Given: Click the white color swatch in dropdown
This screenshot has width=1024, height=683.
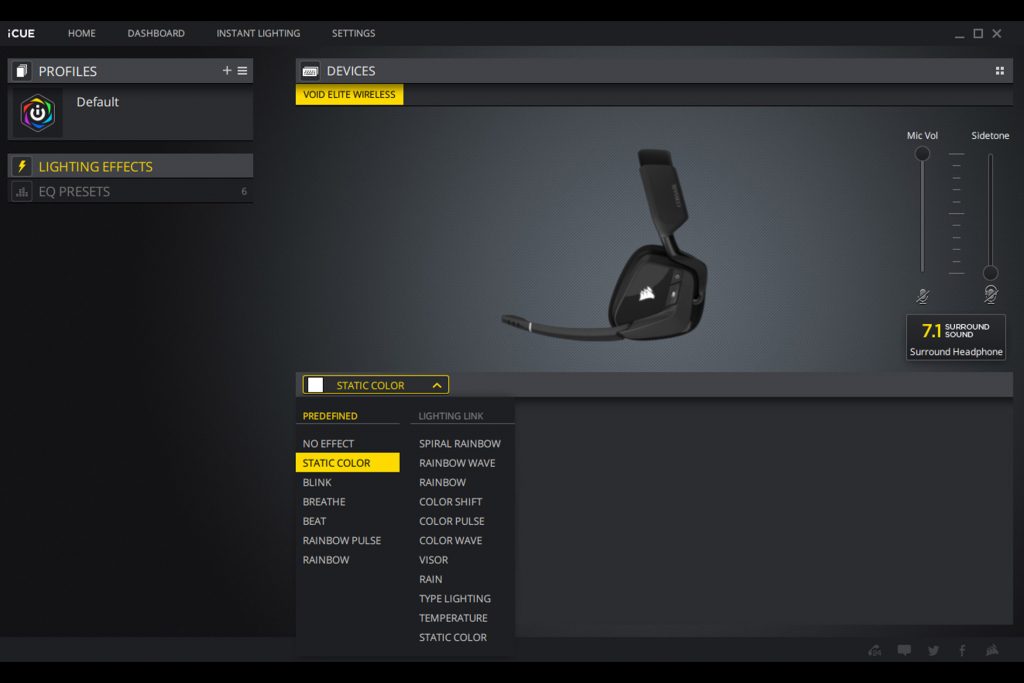Looking at the screenshot, I should click(x=315, y=385).
